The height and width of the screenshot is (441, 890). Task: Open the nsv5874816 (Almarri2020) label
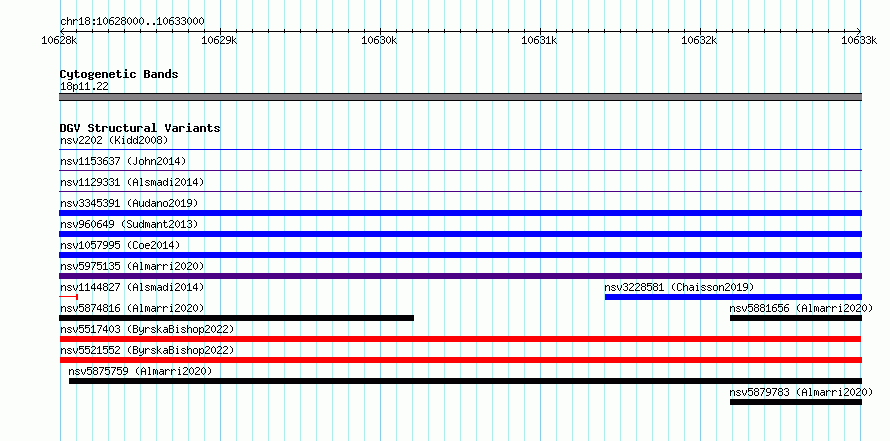click(132, 308)
